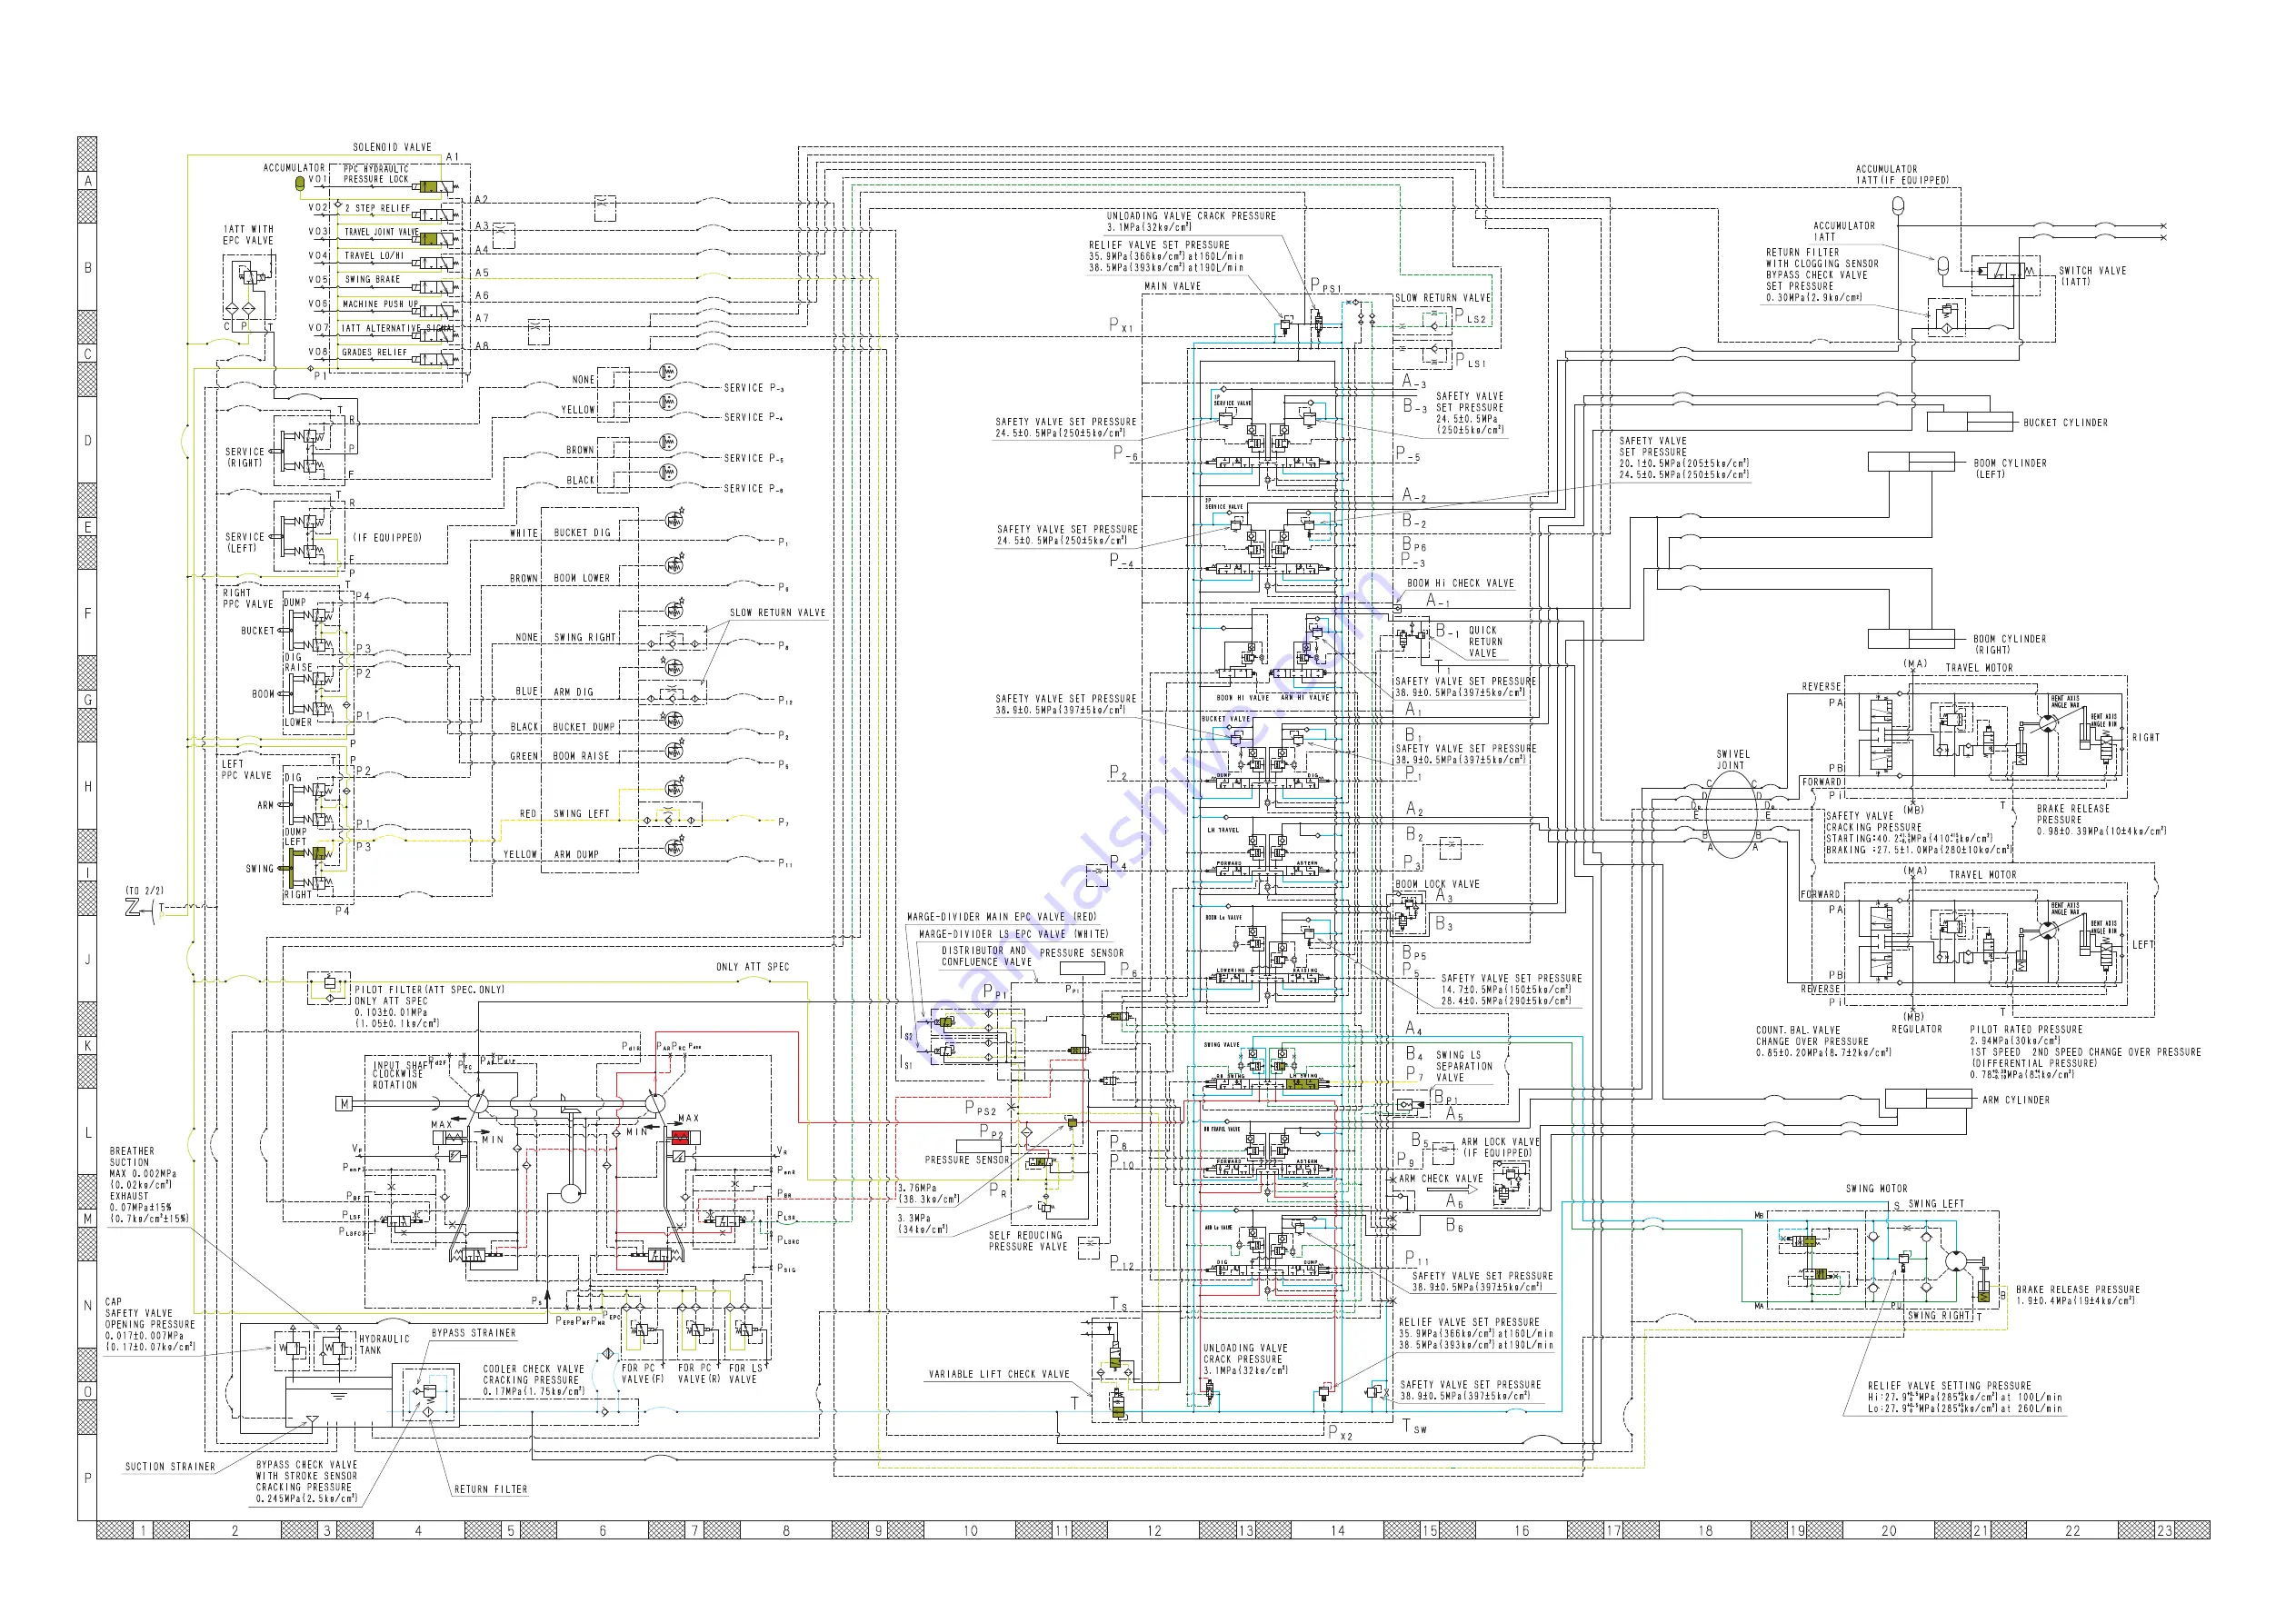
Task: Click the SUCTION STRAINER label
Action: (170, 1467)
